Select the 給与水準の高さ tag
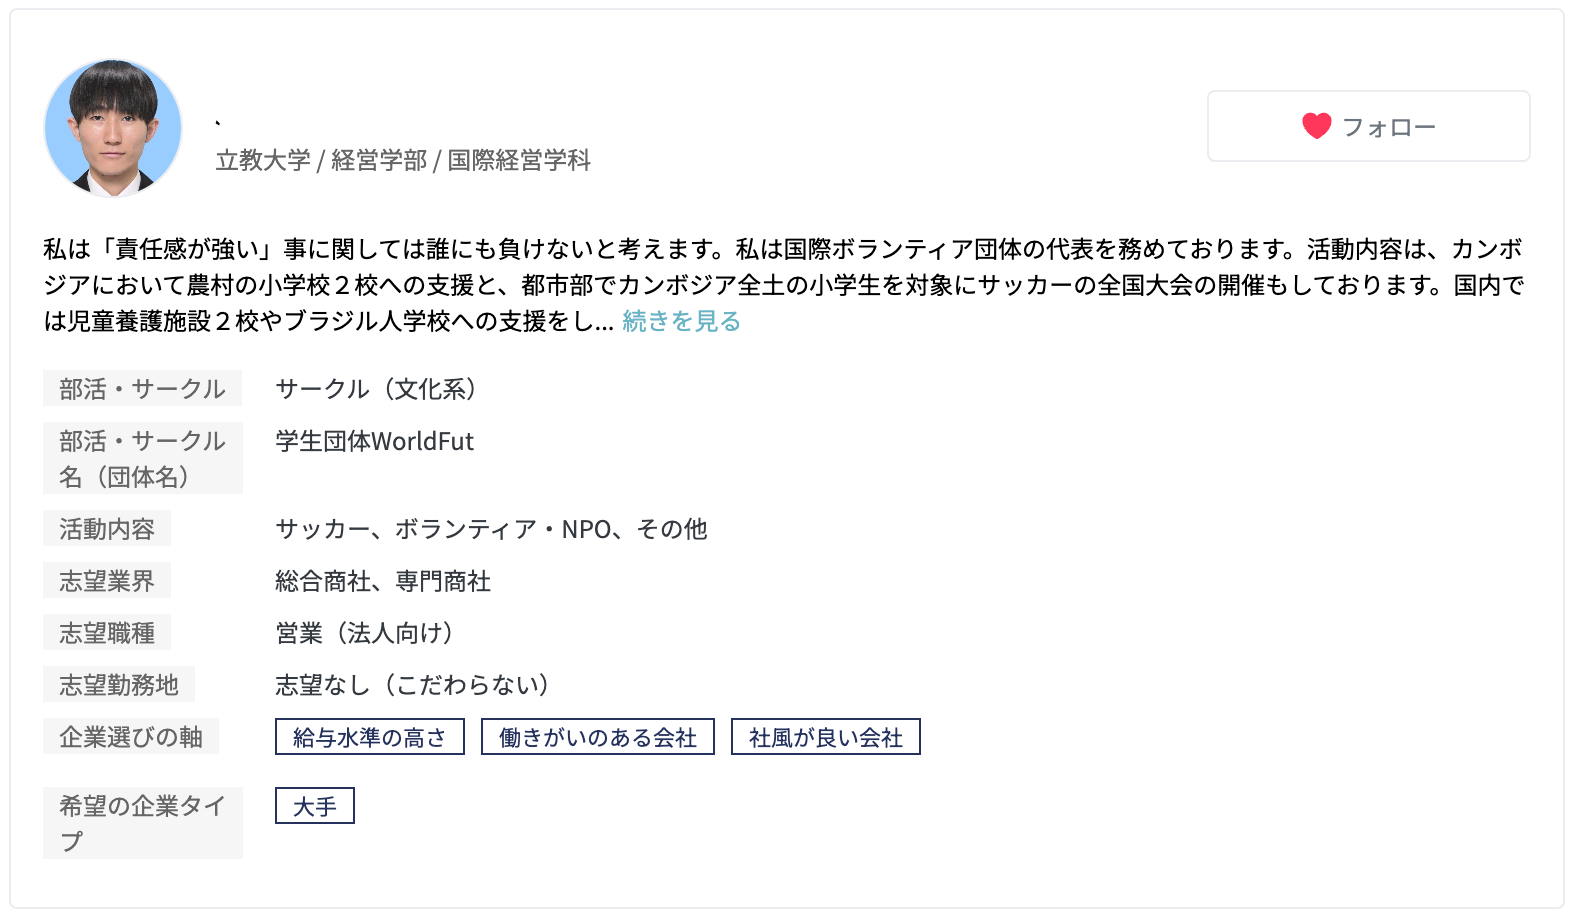This screenshot has height=917, width=1572. click(370, 737)
